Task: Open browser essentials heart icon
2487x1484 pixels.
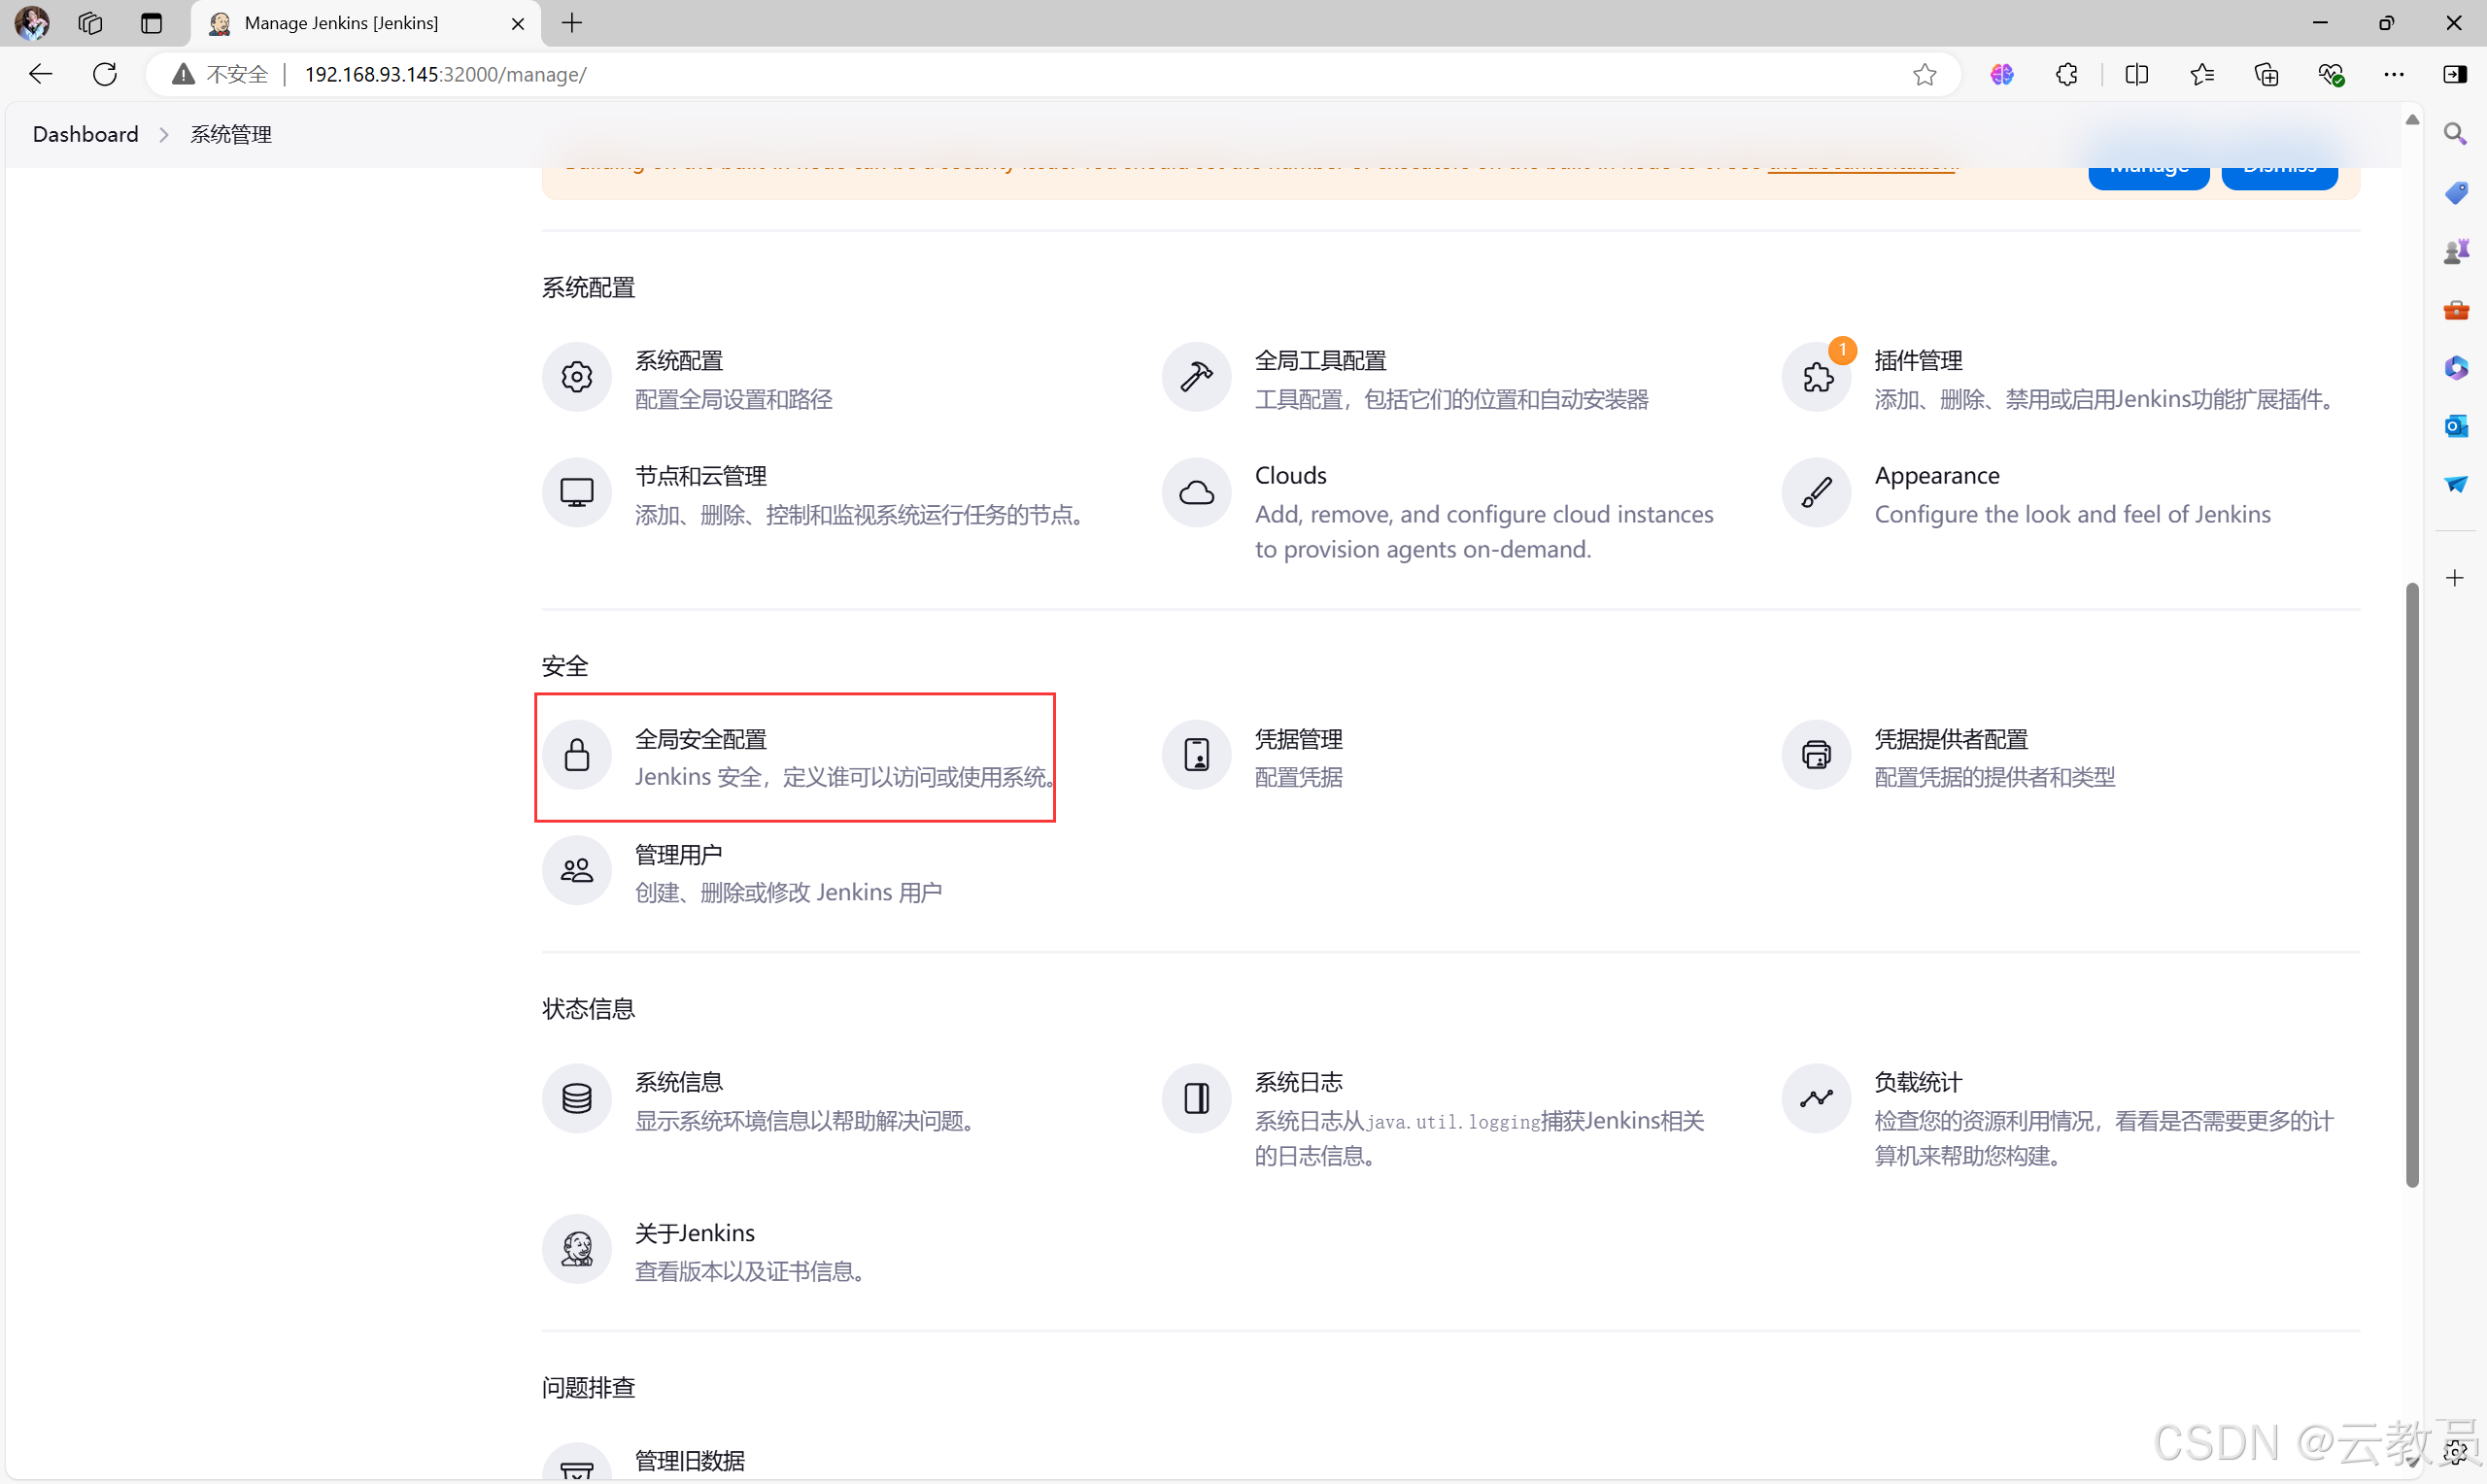Action: 2331,74
